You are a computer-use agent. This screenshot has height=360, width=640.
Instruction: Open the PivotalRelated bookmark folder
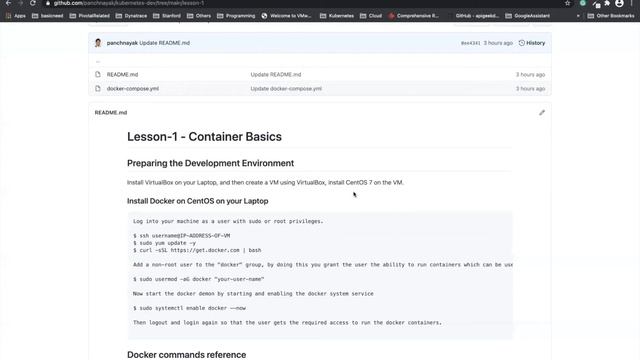[x=89, y=16]
